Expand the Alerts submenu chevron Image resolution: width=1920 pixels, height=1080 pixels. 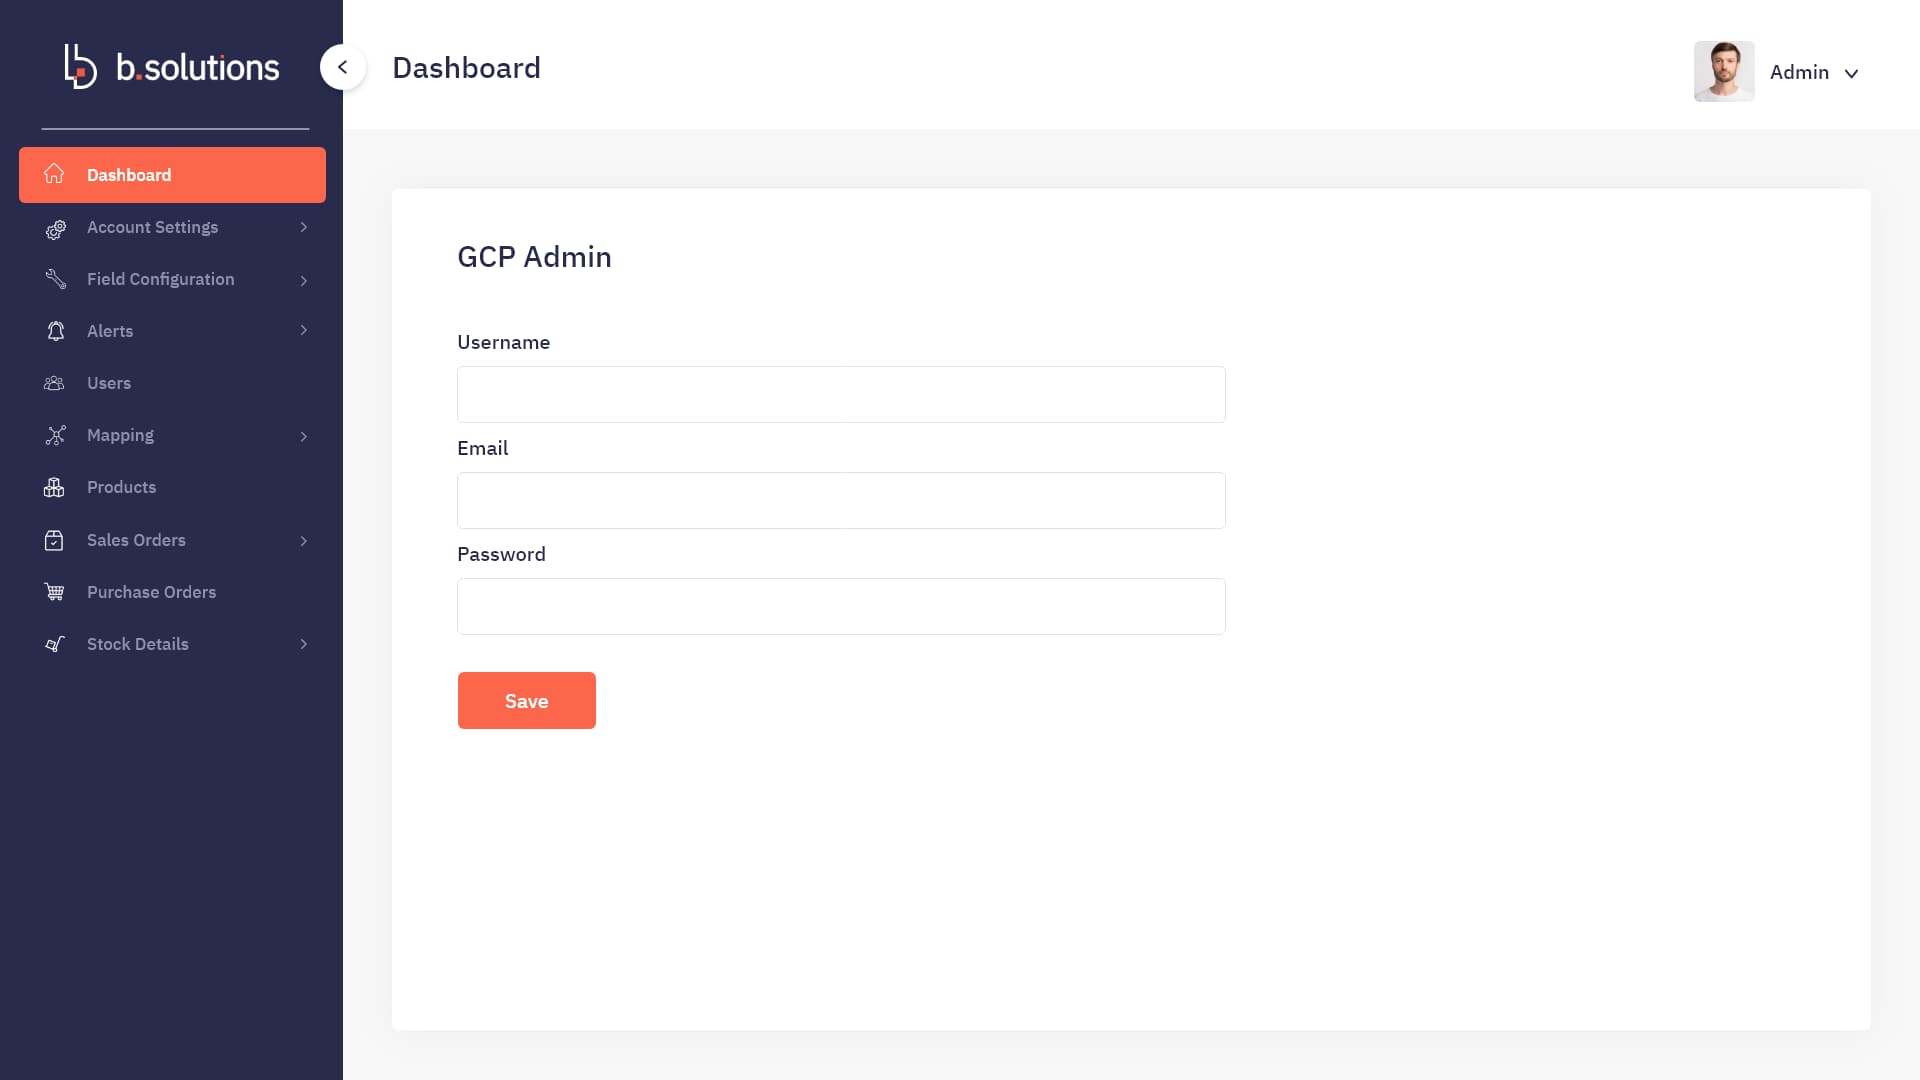(304, 330)
